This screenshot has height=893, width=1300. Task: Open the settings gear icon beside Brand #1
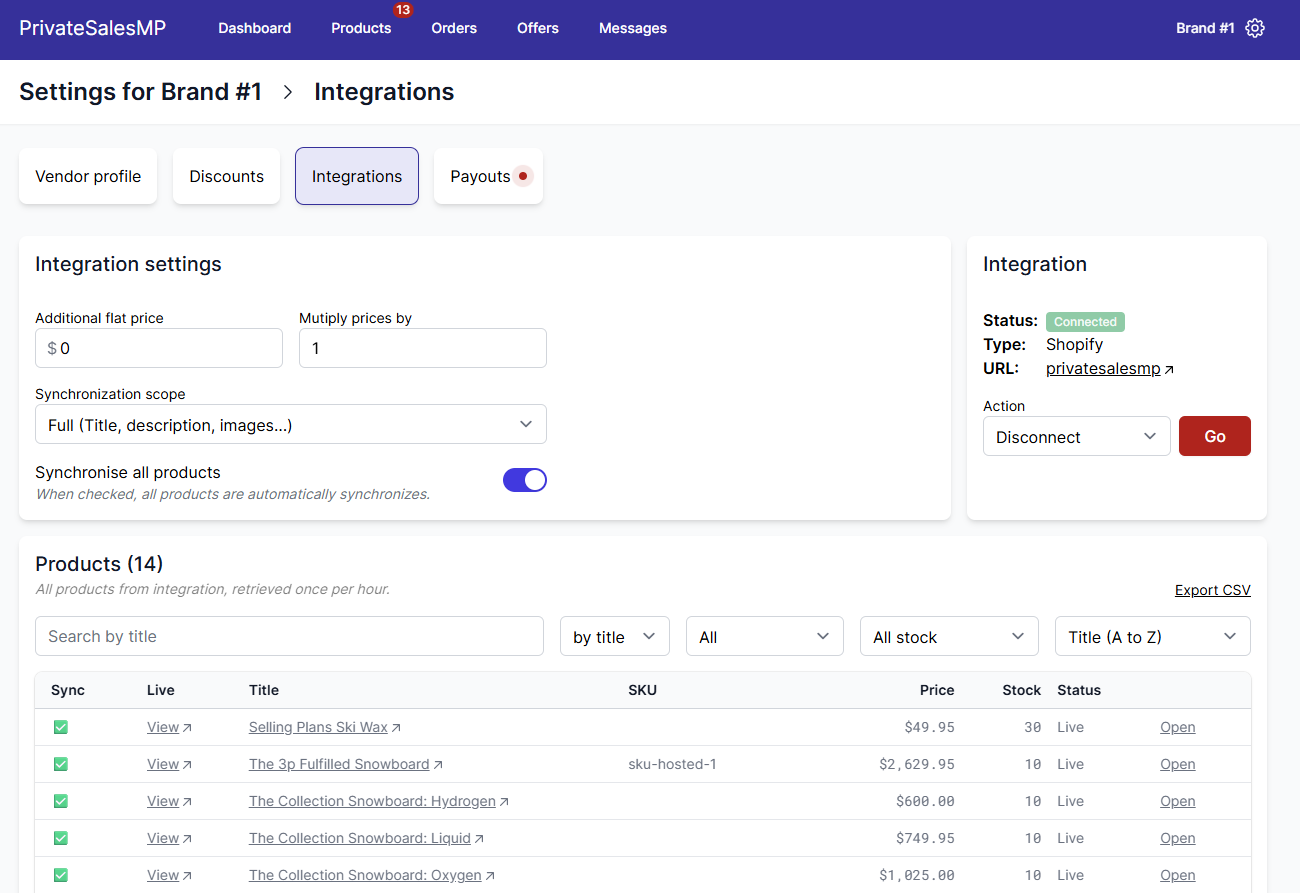point(1255,28)
